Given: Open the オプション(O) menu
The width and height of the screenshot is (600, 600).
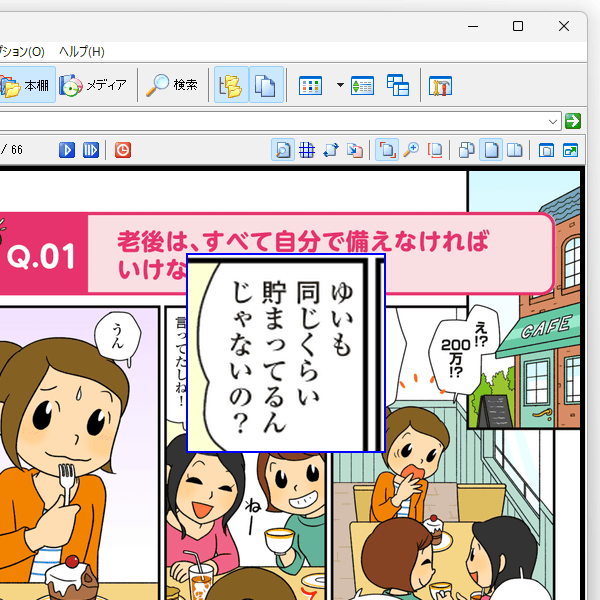Looking at the screenshot, I should [21, 52].
